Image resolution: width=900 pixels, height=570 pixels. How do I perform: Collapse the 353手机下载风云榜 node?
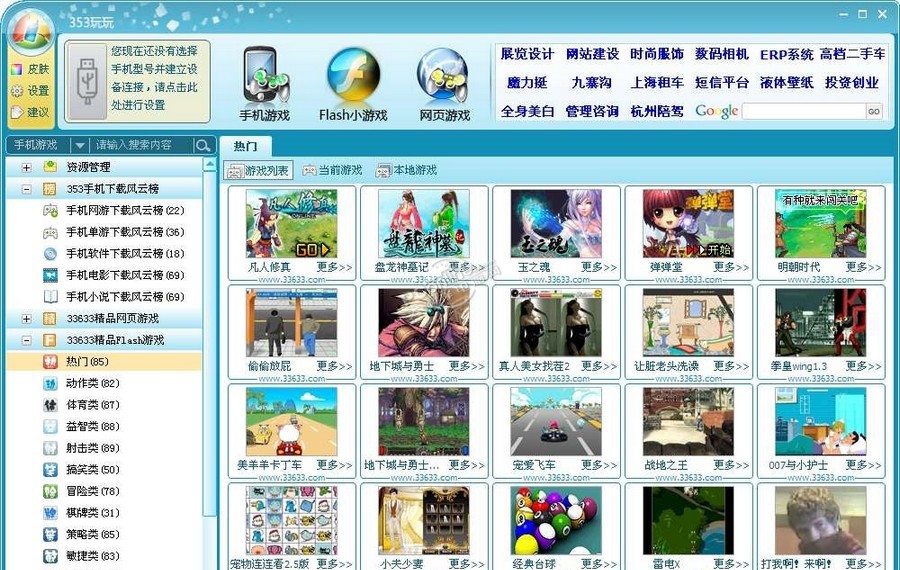tap(26, 189)
